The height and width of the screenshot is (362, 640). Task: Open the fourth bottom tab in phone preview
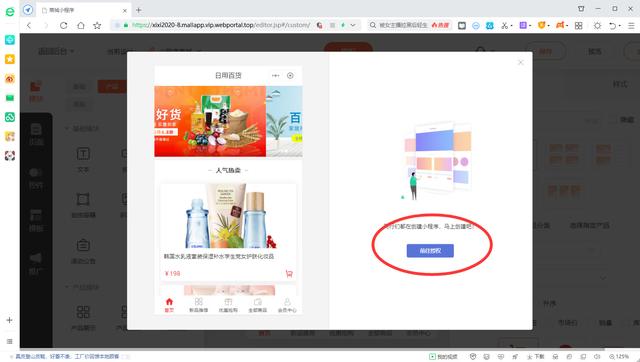point(258,305)
